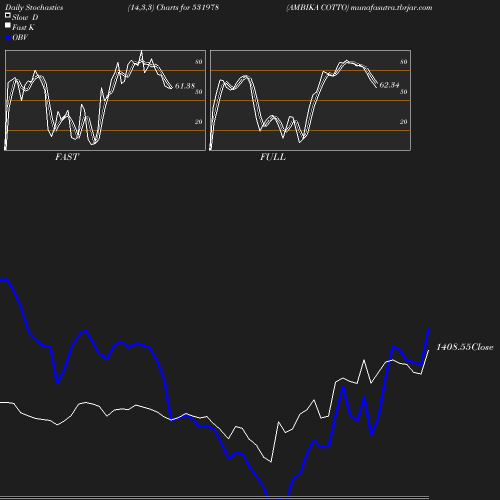
Task: Click the Fast K legend swatch
Action: pyautogui.click(x=8, y=25)
